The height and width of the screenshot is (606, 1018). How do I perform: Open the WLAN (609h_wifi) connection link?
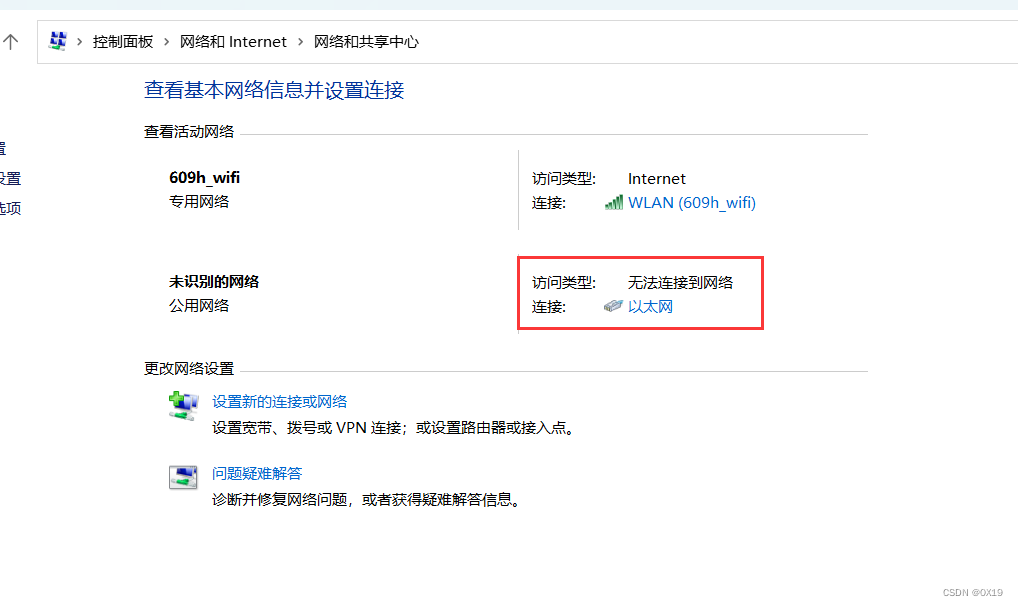point(693,202)
